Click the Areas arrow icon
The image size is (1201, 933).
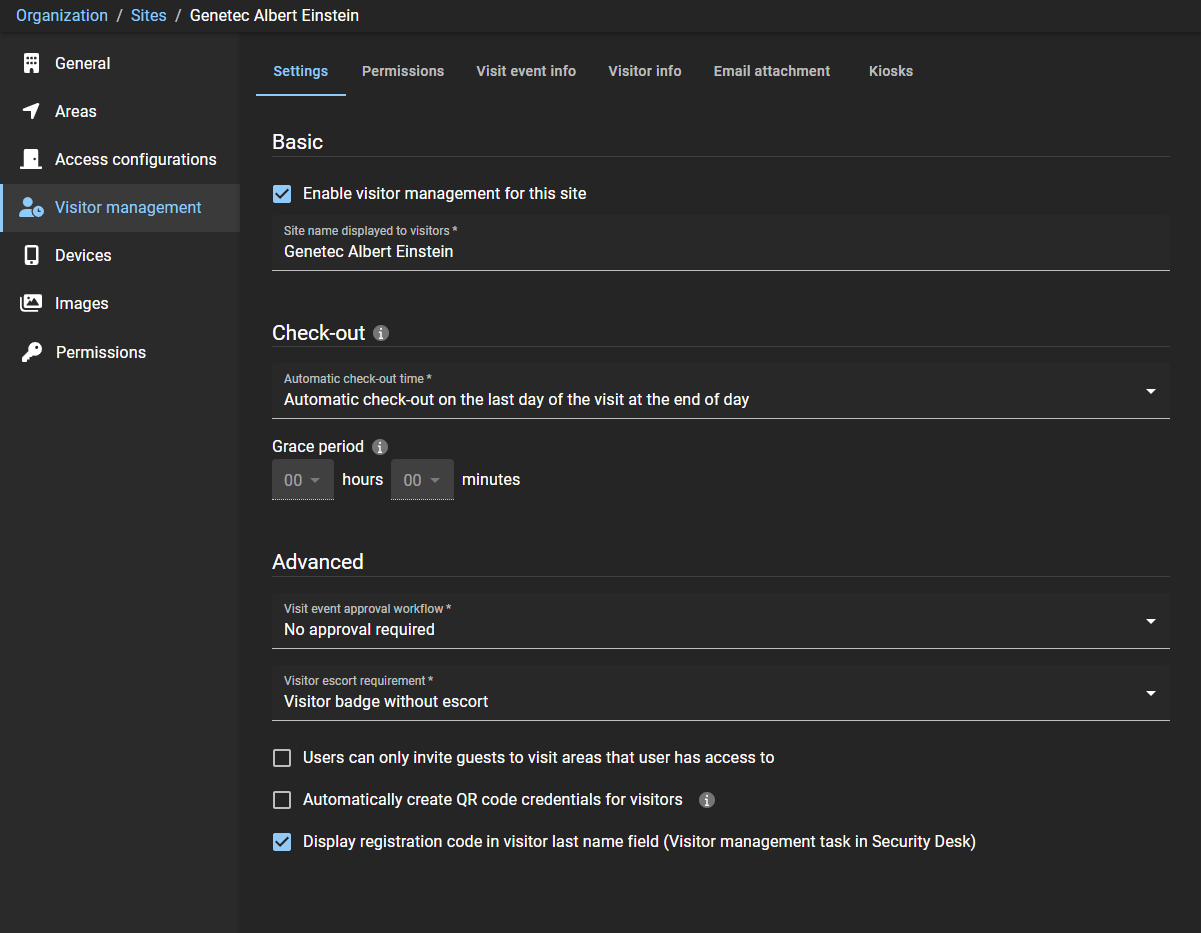(31, 111)
